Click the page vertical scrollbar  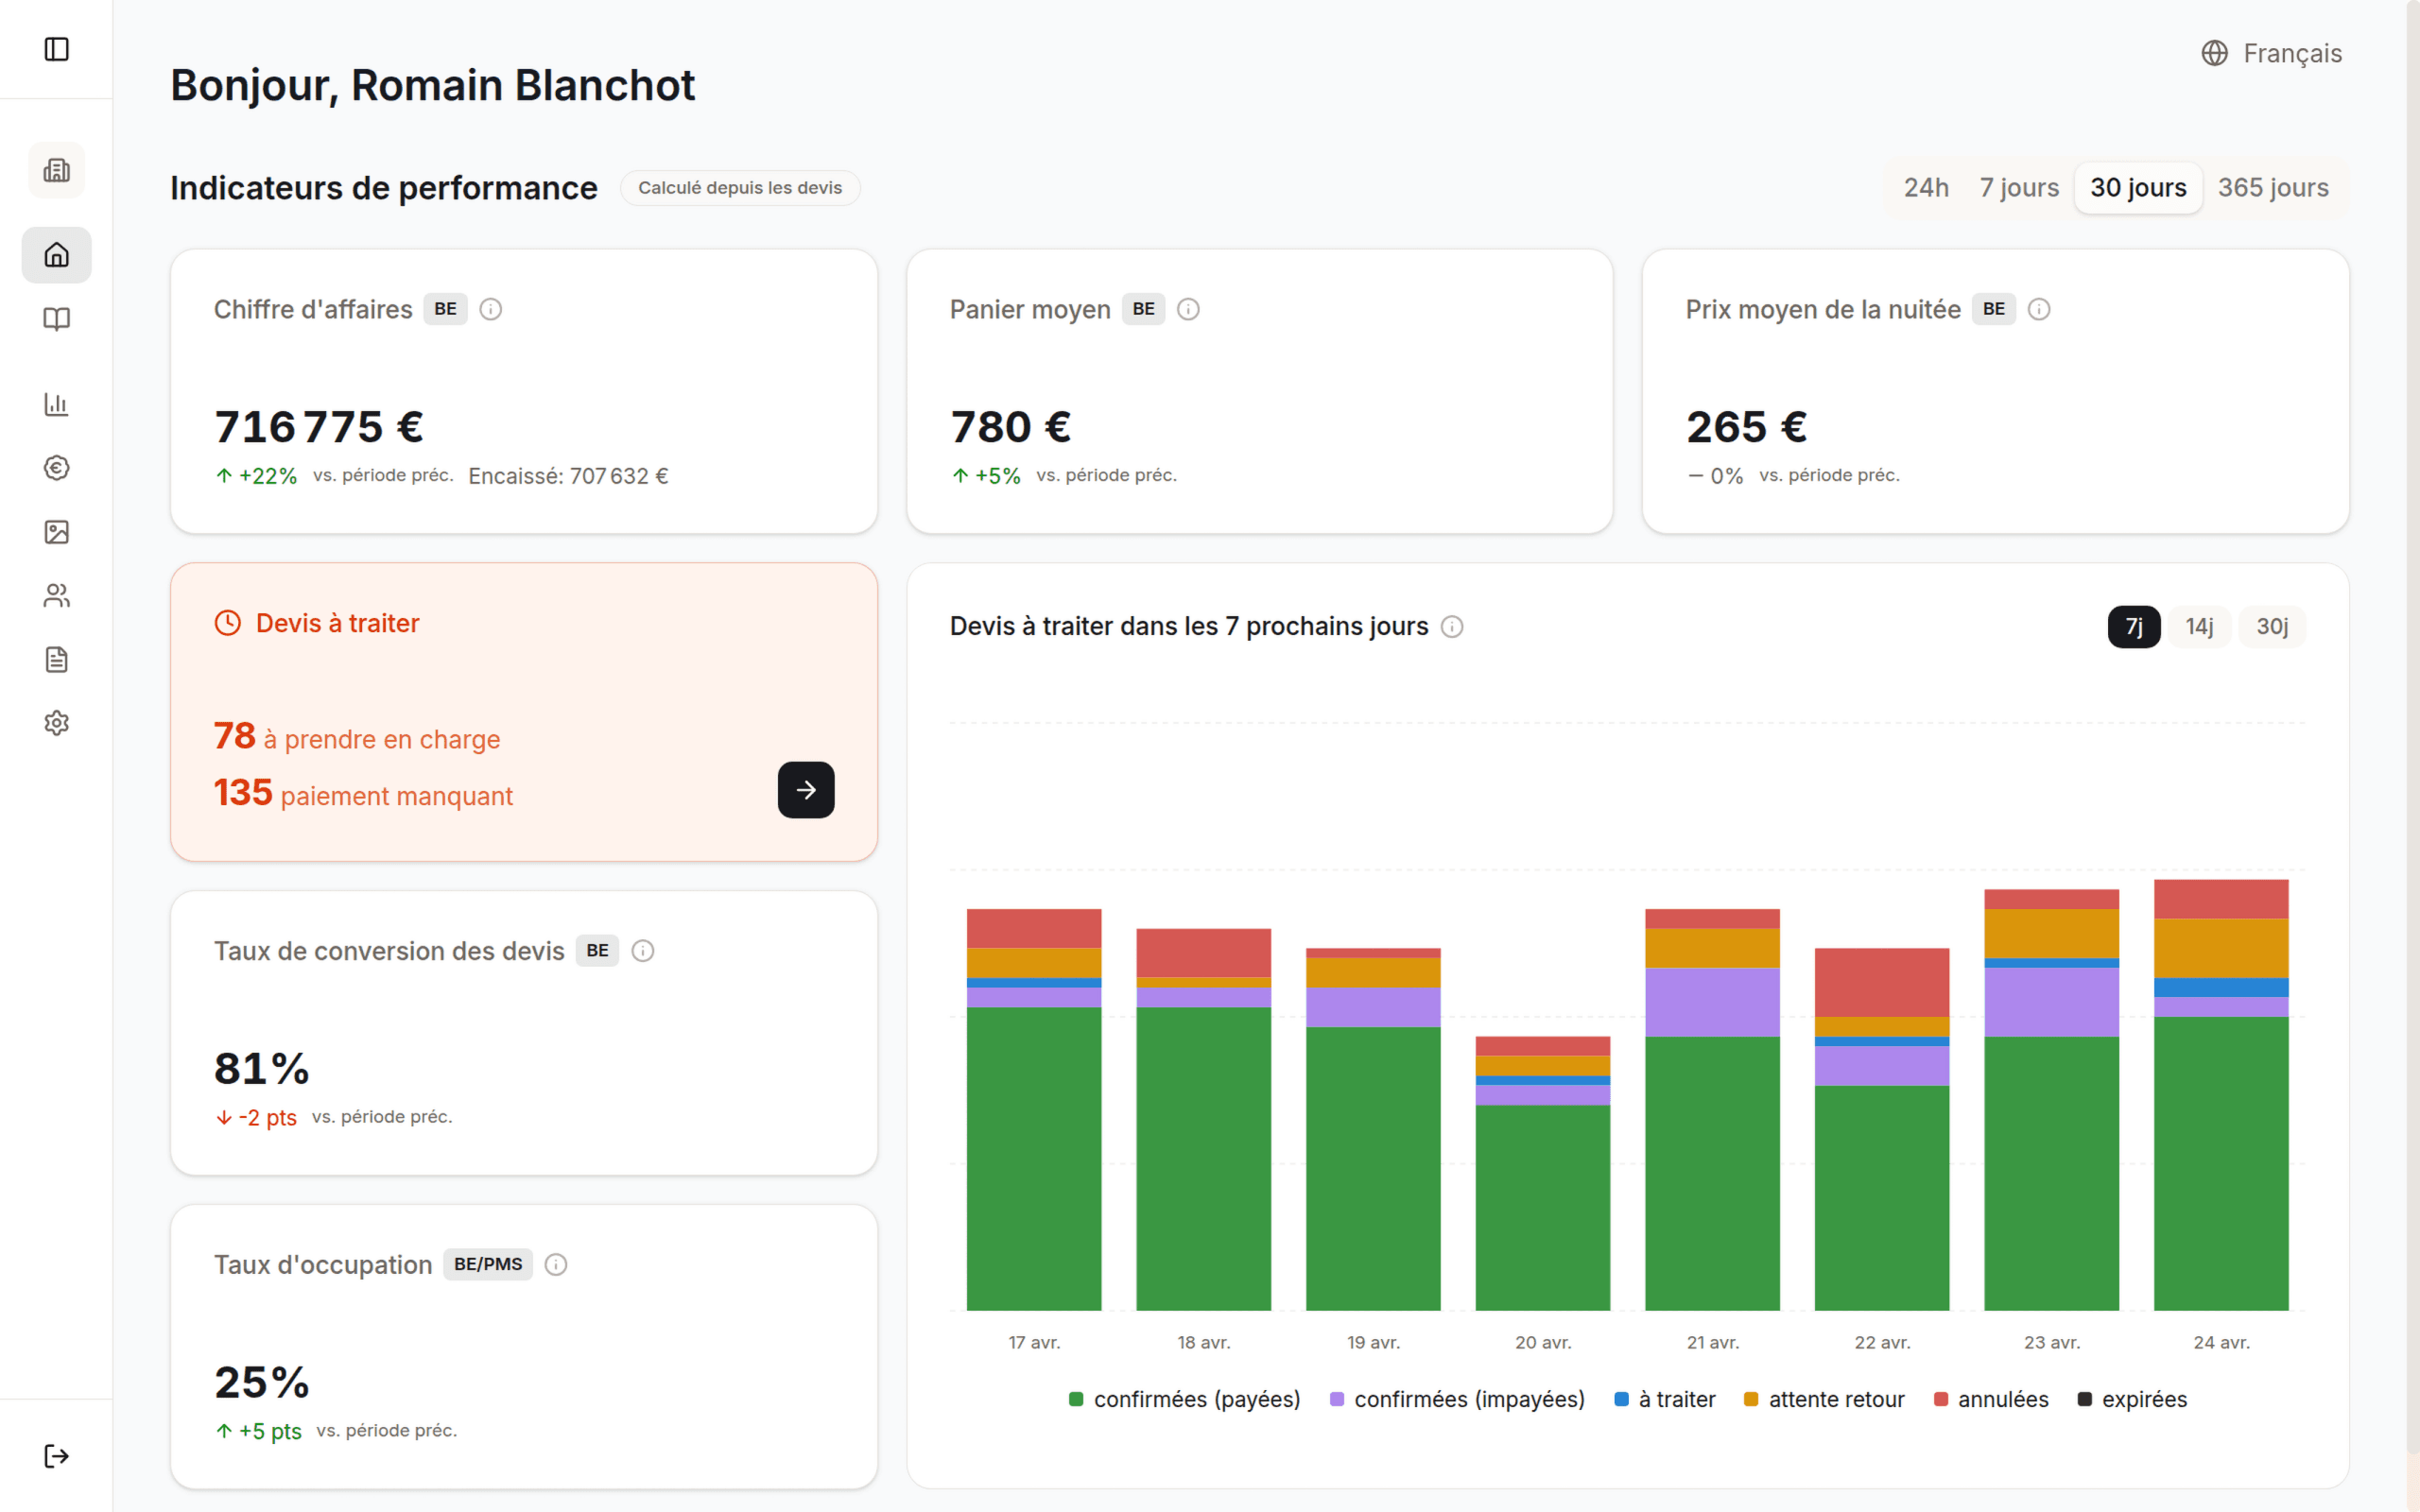tap(2412, 728)
